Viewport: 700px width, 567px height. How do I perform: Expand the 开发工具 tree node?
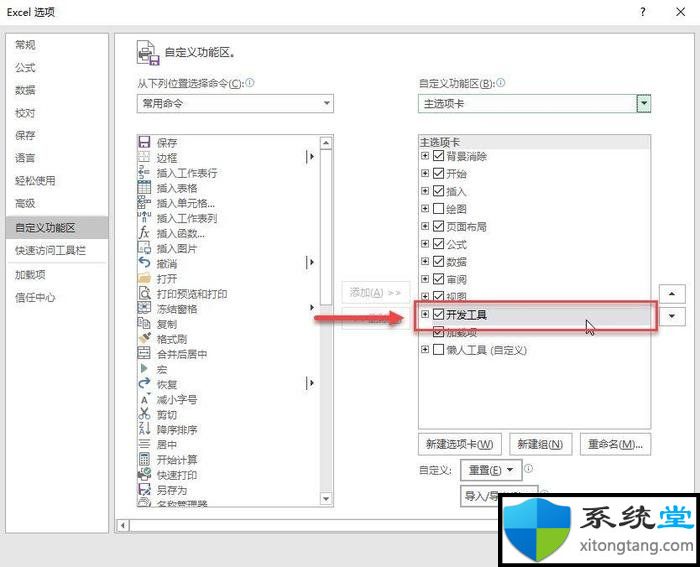pos(425,314)
